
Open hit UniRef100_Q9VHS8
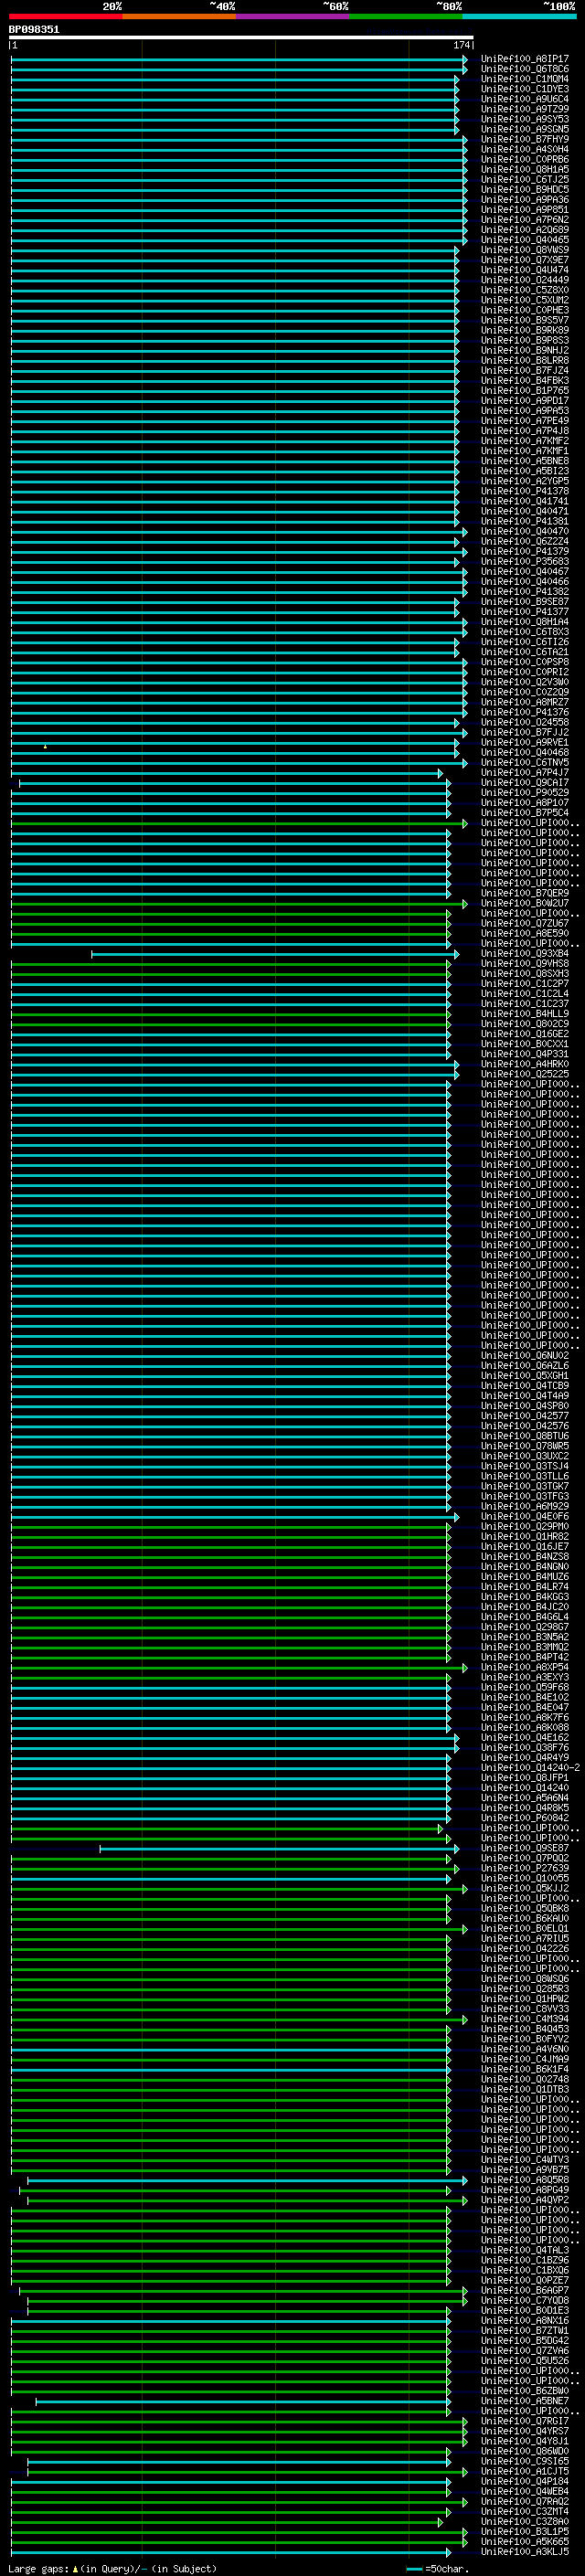click(524, 963)
